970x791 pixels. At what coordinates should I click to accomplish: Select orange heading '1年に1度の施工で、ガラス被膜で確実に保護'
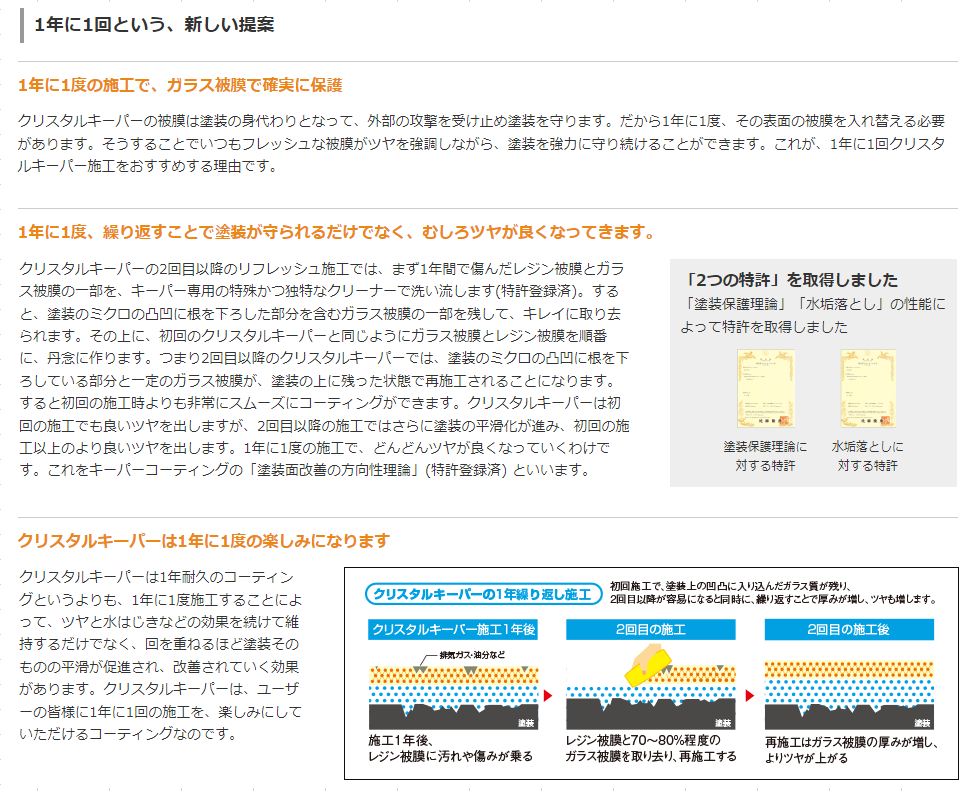[180, 85]
